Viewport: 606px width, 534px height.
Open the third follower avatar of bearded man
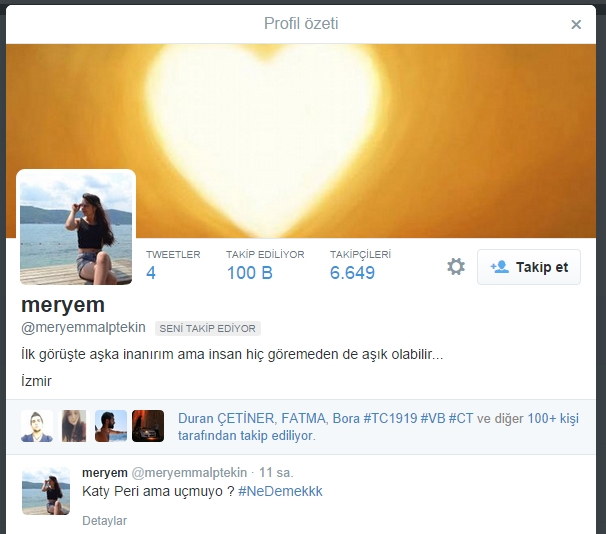[x=111, y=426]
